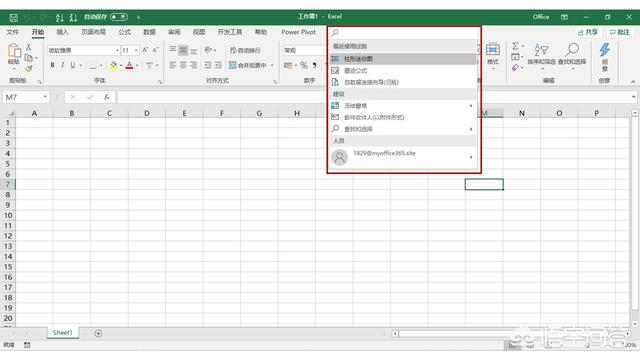This screenshot has height=360, width=640.
Task: Switch to the Power Pivot tab
Action: pos(298,32)
